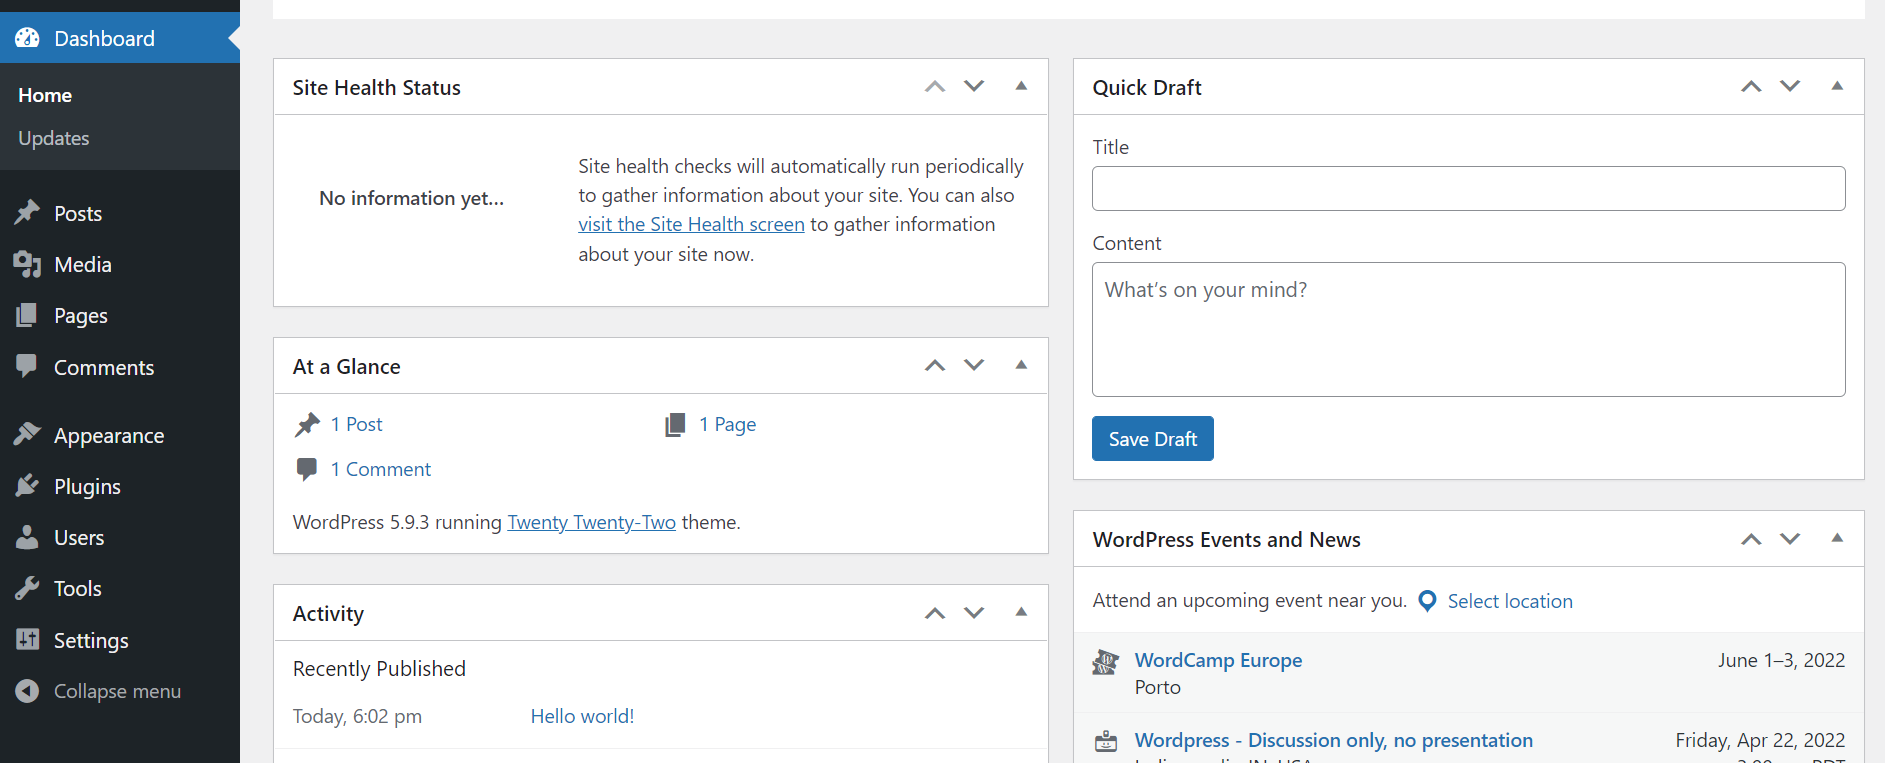Open the Updates submenu item
The height and width of the screenshot is (763, 1885).
click(x=54, y=138)
